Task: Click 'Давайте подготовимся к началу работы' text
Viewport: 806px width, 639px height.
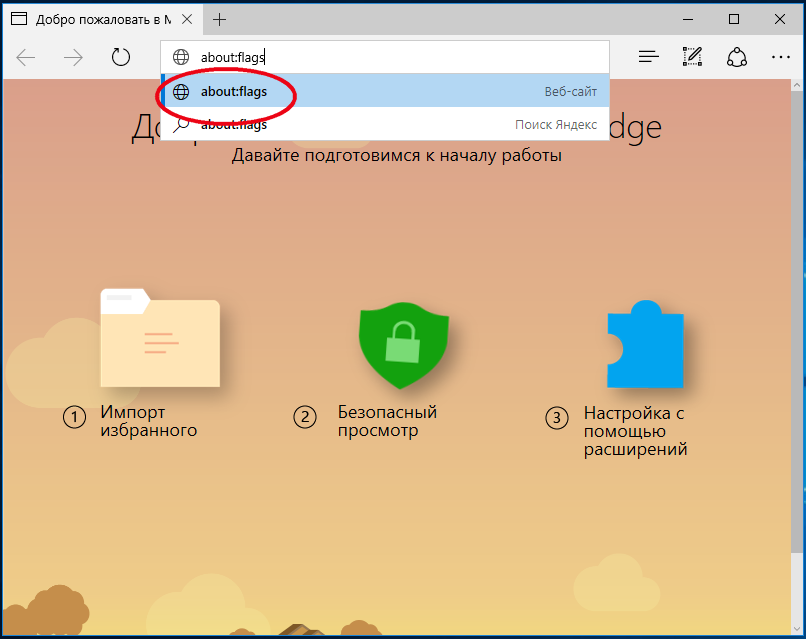Action: (x=396, y=155)
